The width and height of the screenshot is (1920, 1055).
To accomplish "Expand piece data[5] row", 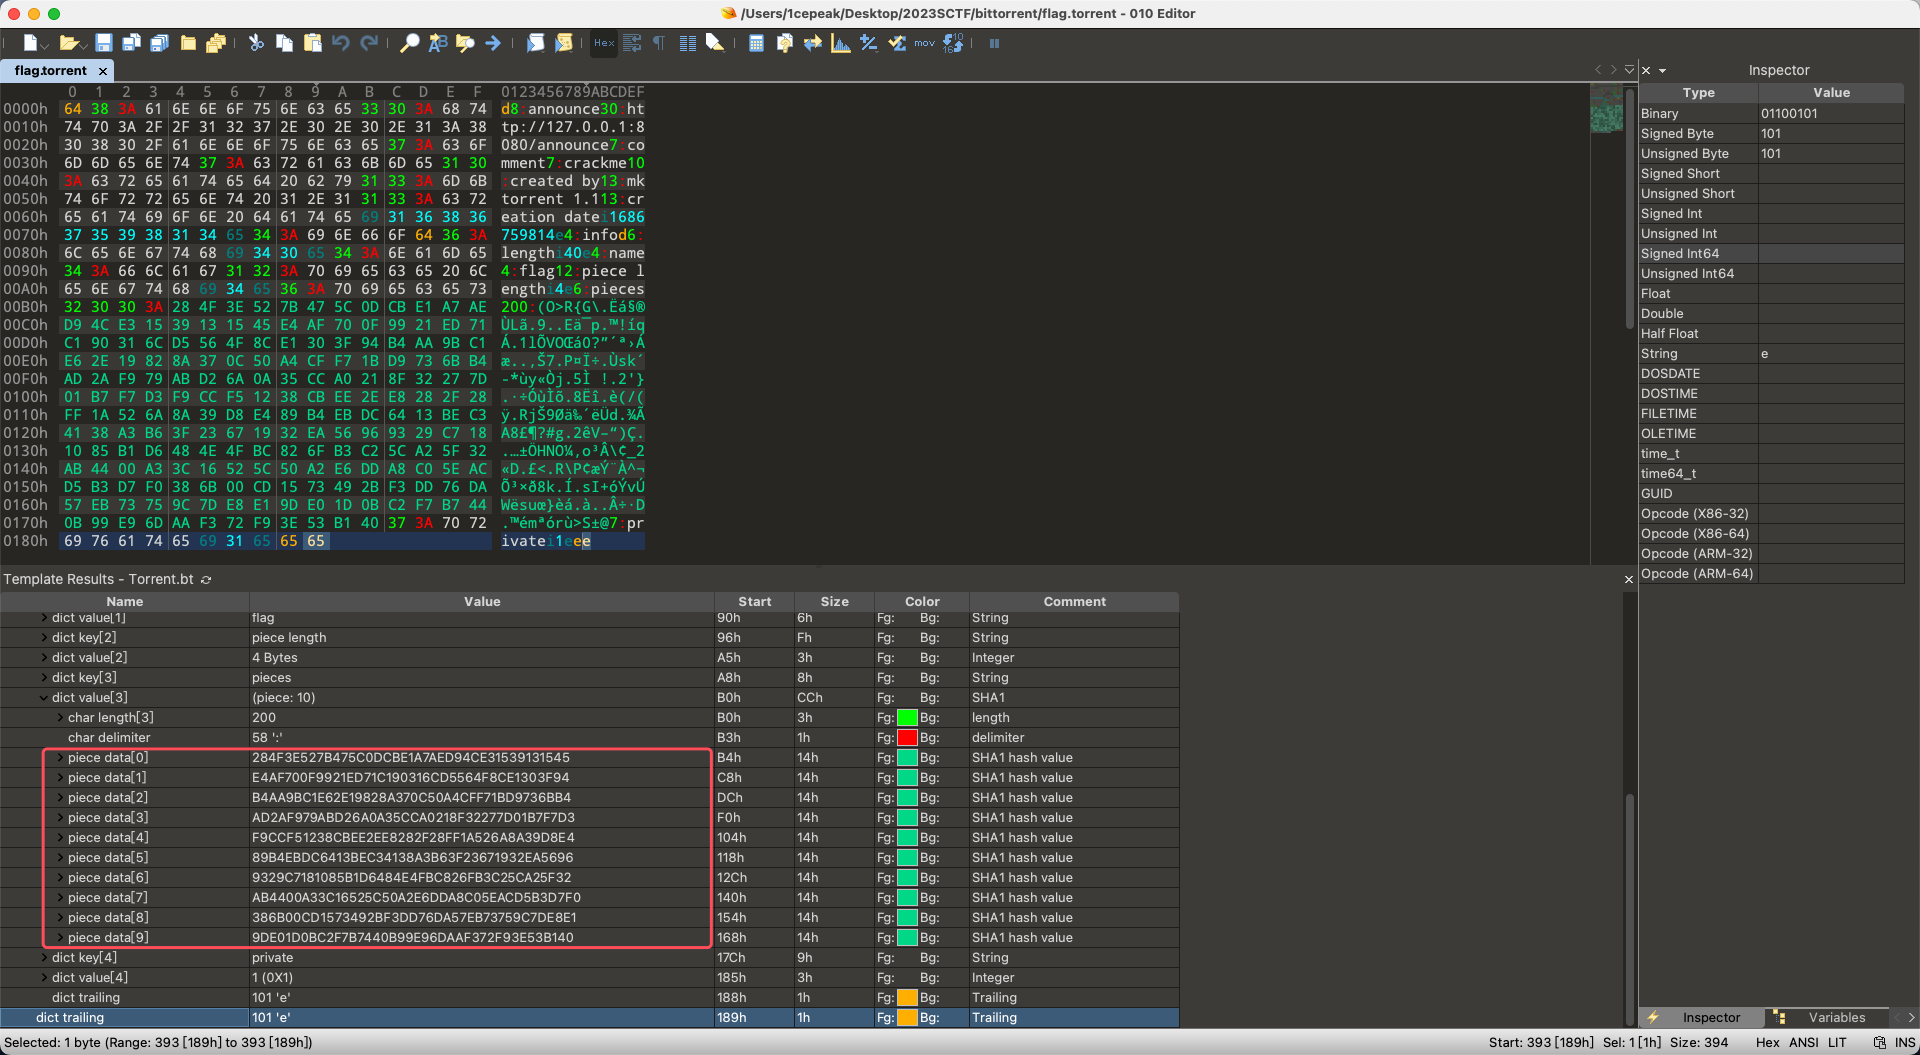I will point(60,858).
